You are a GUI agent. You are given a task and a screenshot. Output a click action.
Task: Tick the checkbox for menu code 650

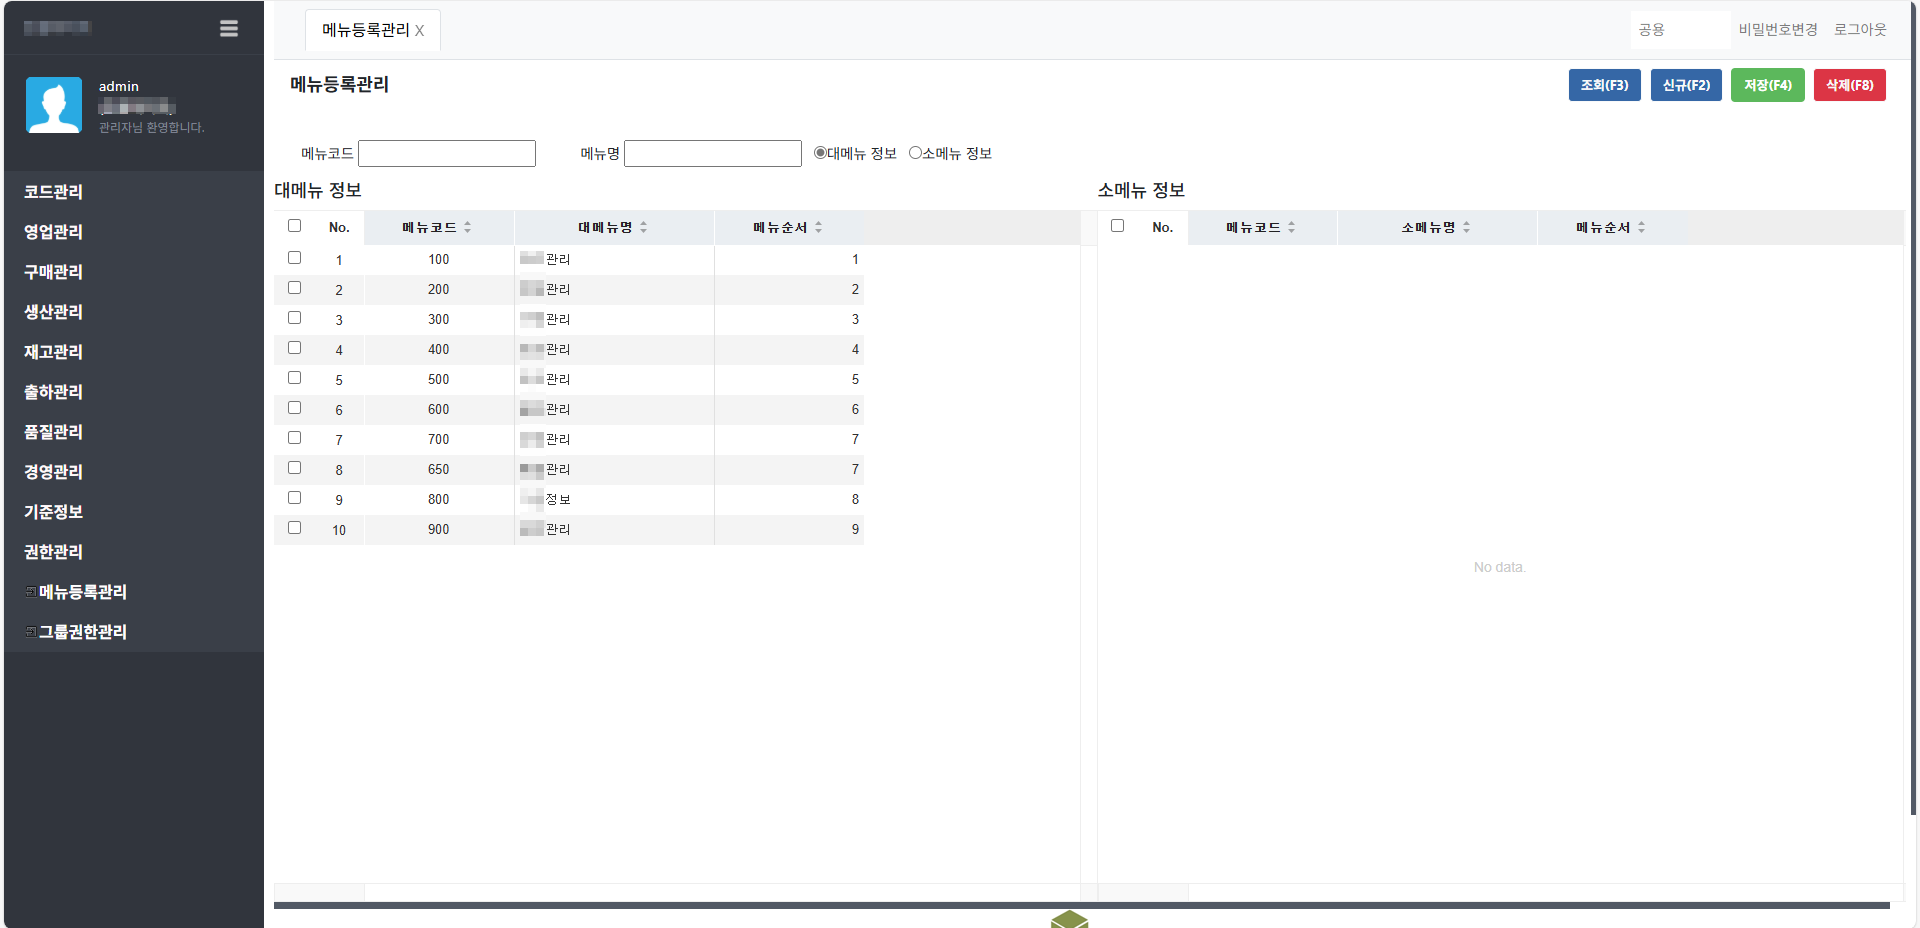(x=294, y=468)
